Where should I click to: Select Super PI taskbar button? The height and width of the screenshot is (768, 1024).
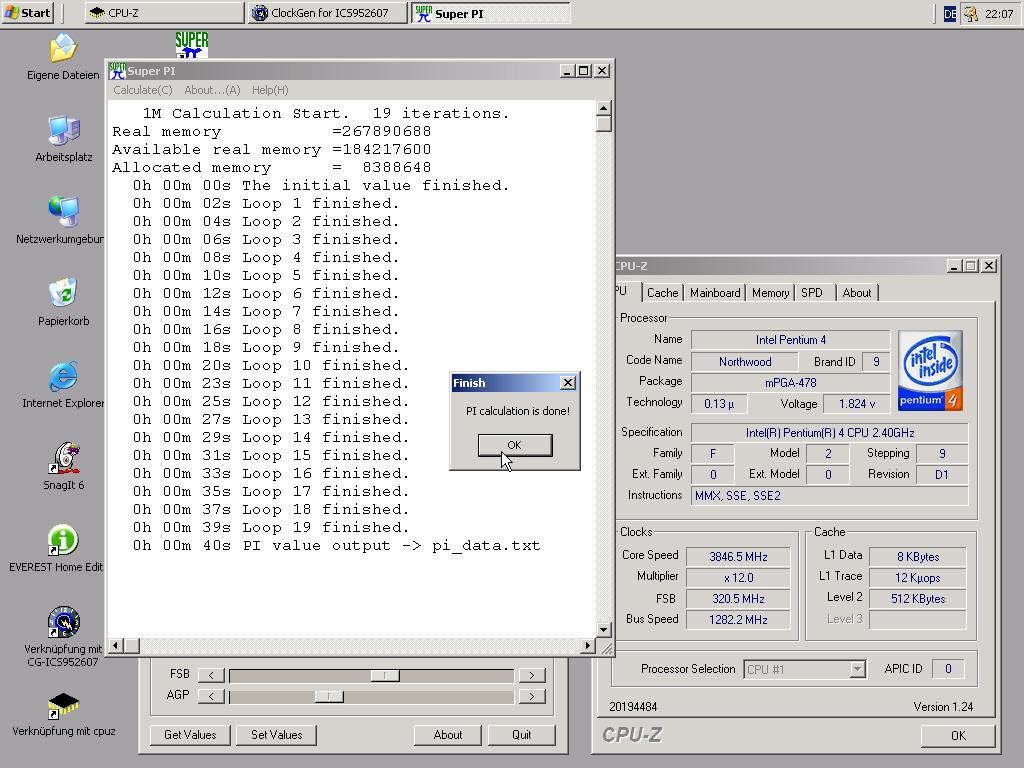490,12
